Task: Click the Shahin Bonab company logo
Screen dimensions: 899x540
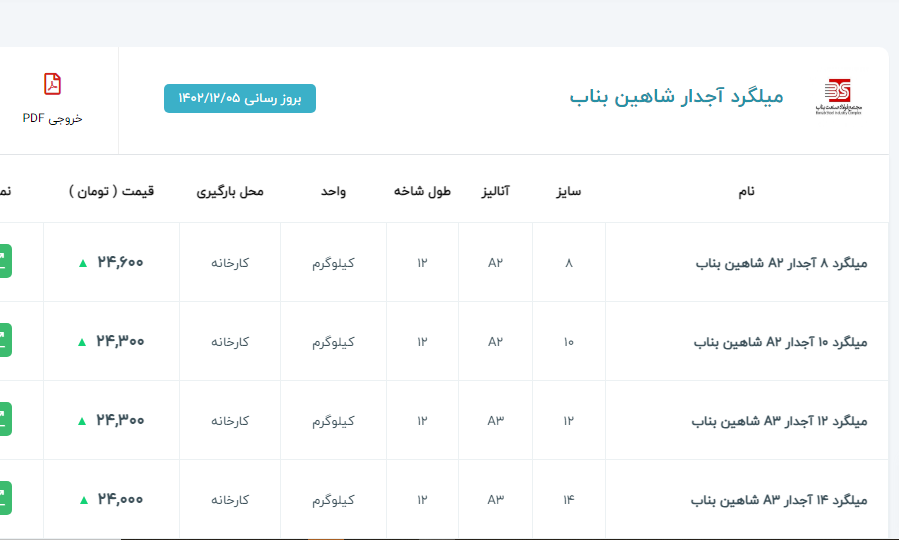Action: point(837,97)
